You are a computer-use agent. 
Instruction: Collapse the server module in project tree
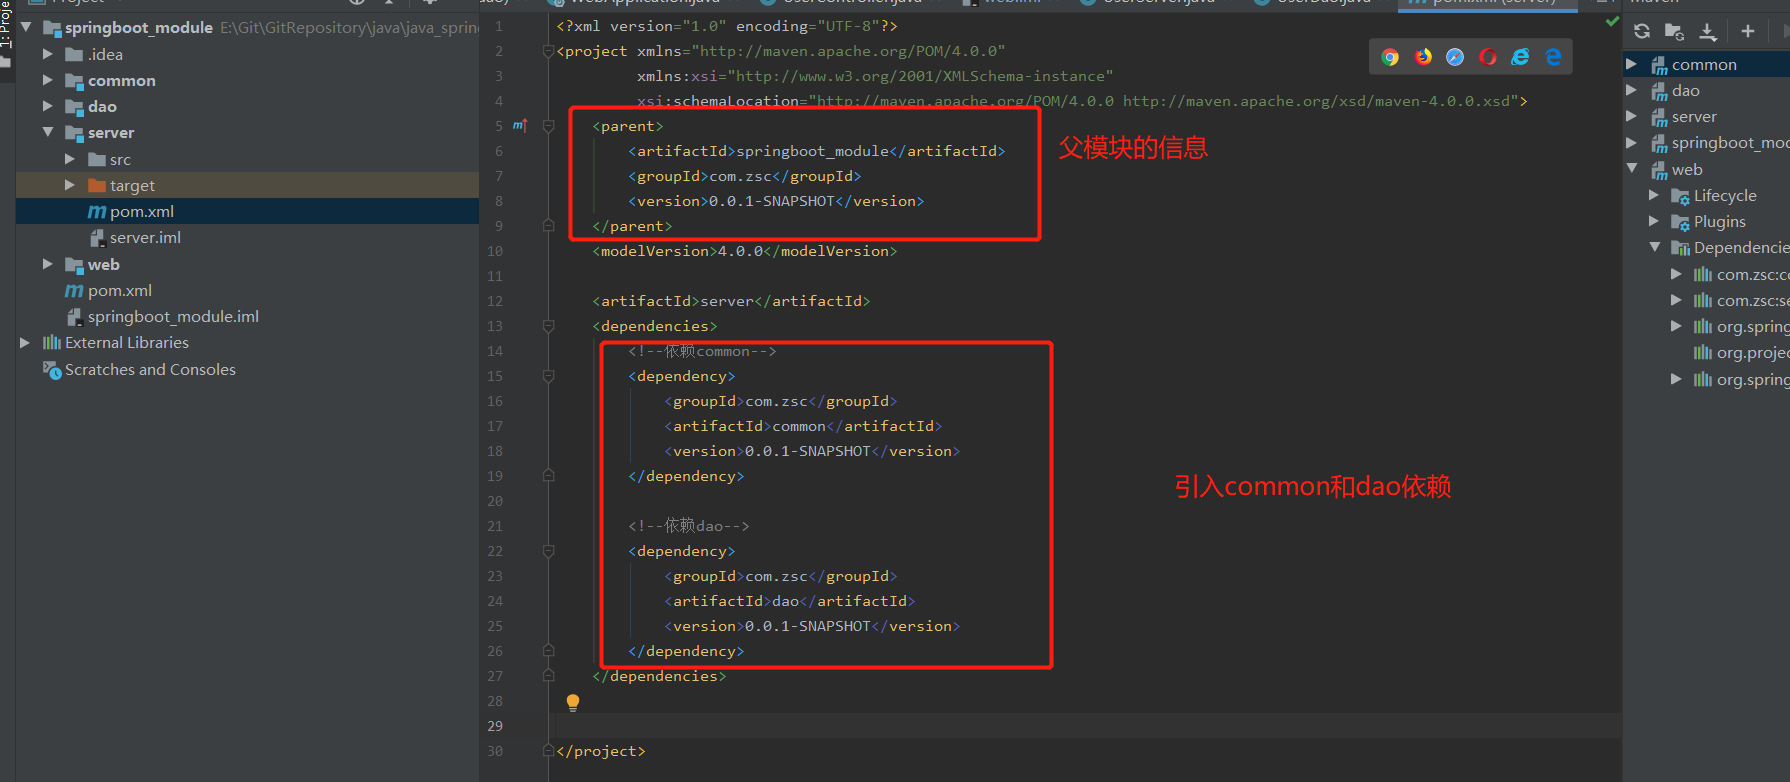point(47,132)
